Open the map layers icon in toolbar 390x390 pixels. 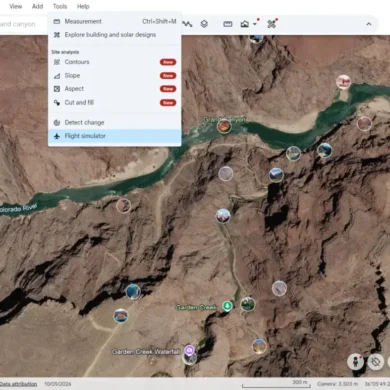[x=204, y=24]
